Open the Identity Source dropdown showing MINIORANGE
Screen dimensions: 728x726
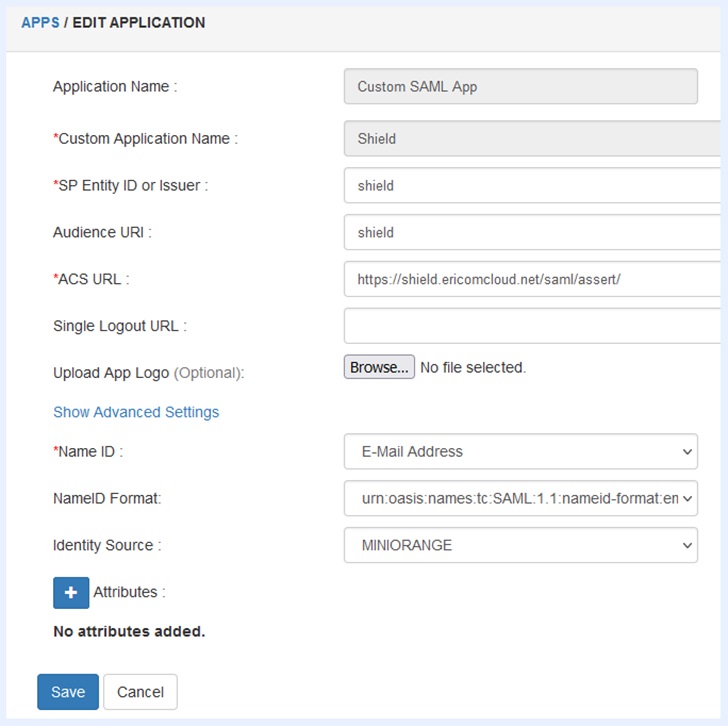tap(520, 545)
